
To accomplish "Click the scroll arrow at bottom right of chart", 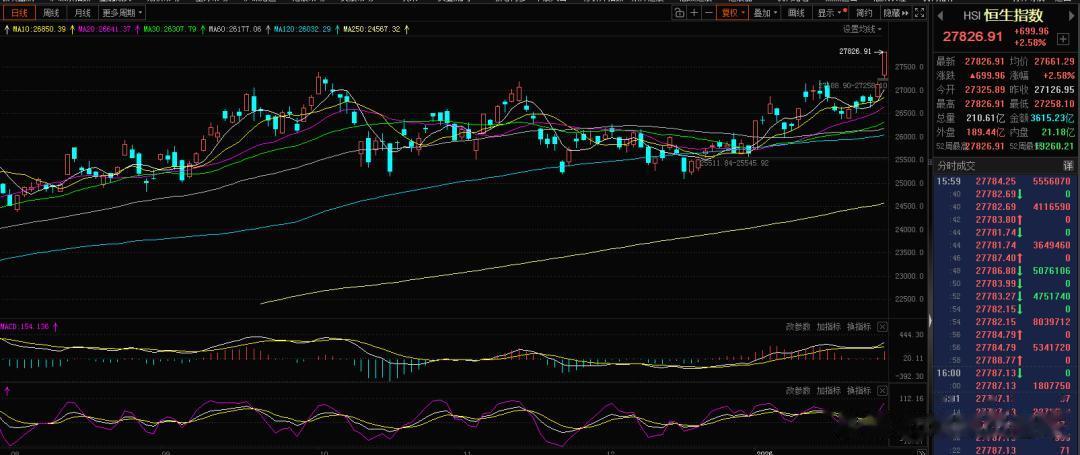I will pyautogui.click(x=921, y=452).
